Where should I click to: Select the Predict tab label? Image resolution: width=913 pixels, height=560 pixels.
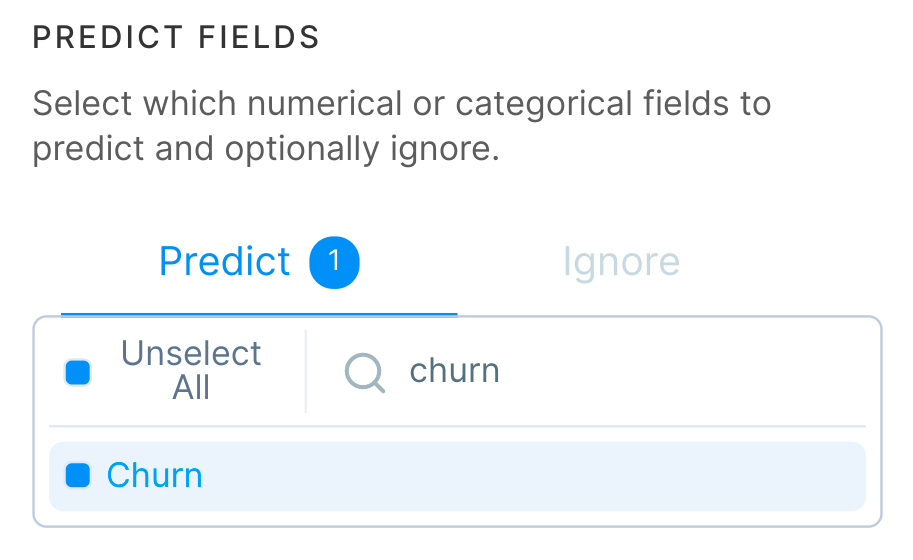point(225,262)
